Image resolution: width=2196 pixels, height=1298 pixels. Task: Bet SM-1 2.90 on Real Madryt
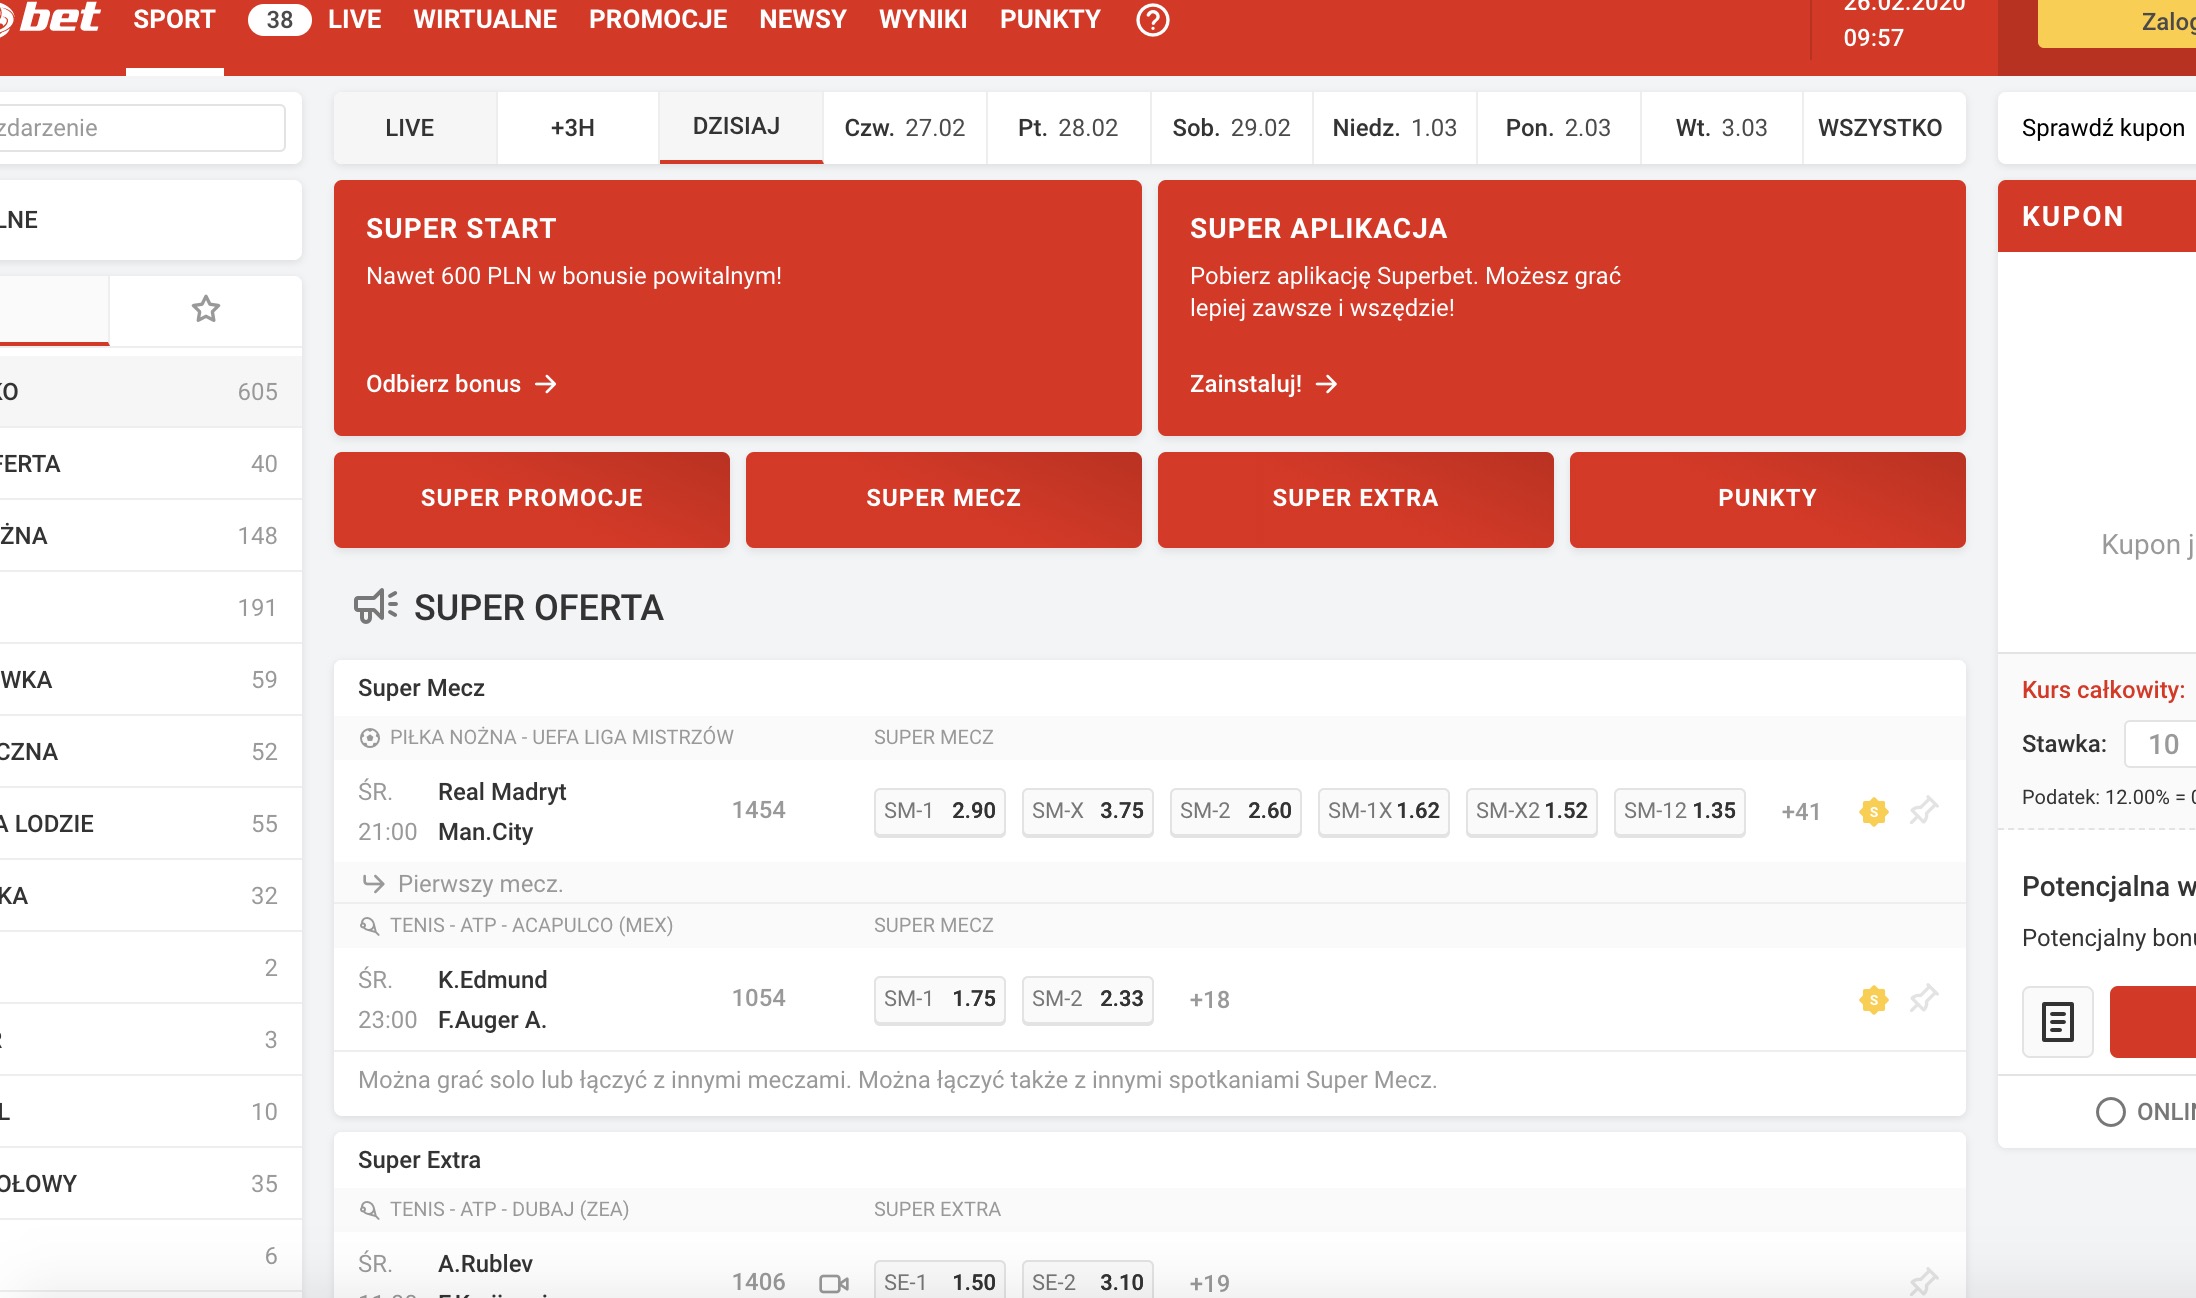point(940,811)
